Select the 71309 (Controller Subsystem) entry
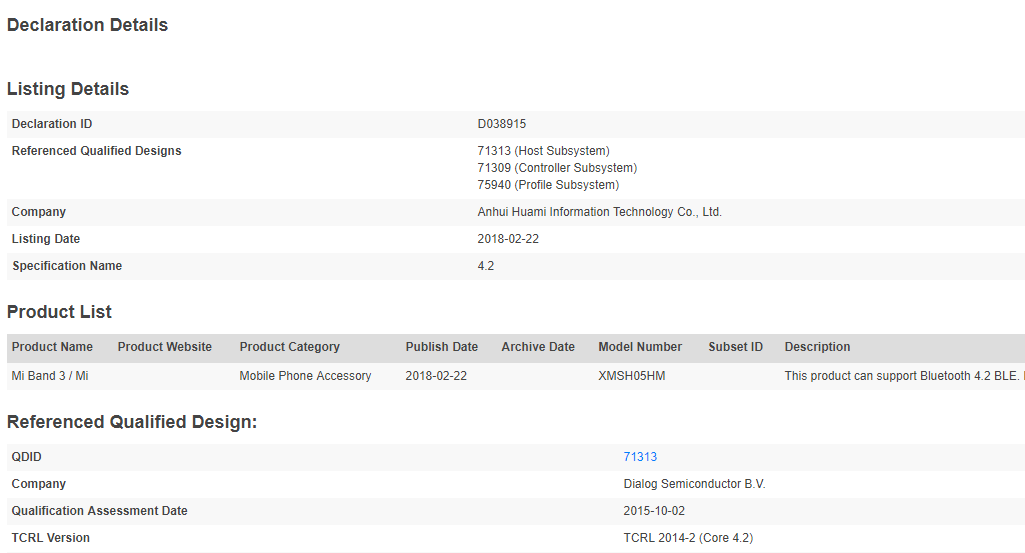Screen dimensions: 1025x553 [x=557, y=168]
